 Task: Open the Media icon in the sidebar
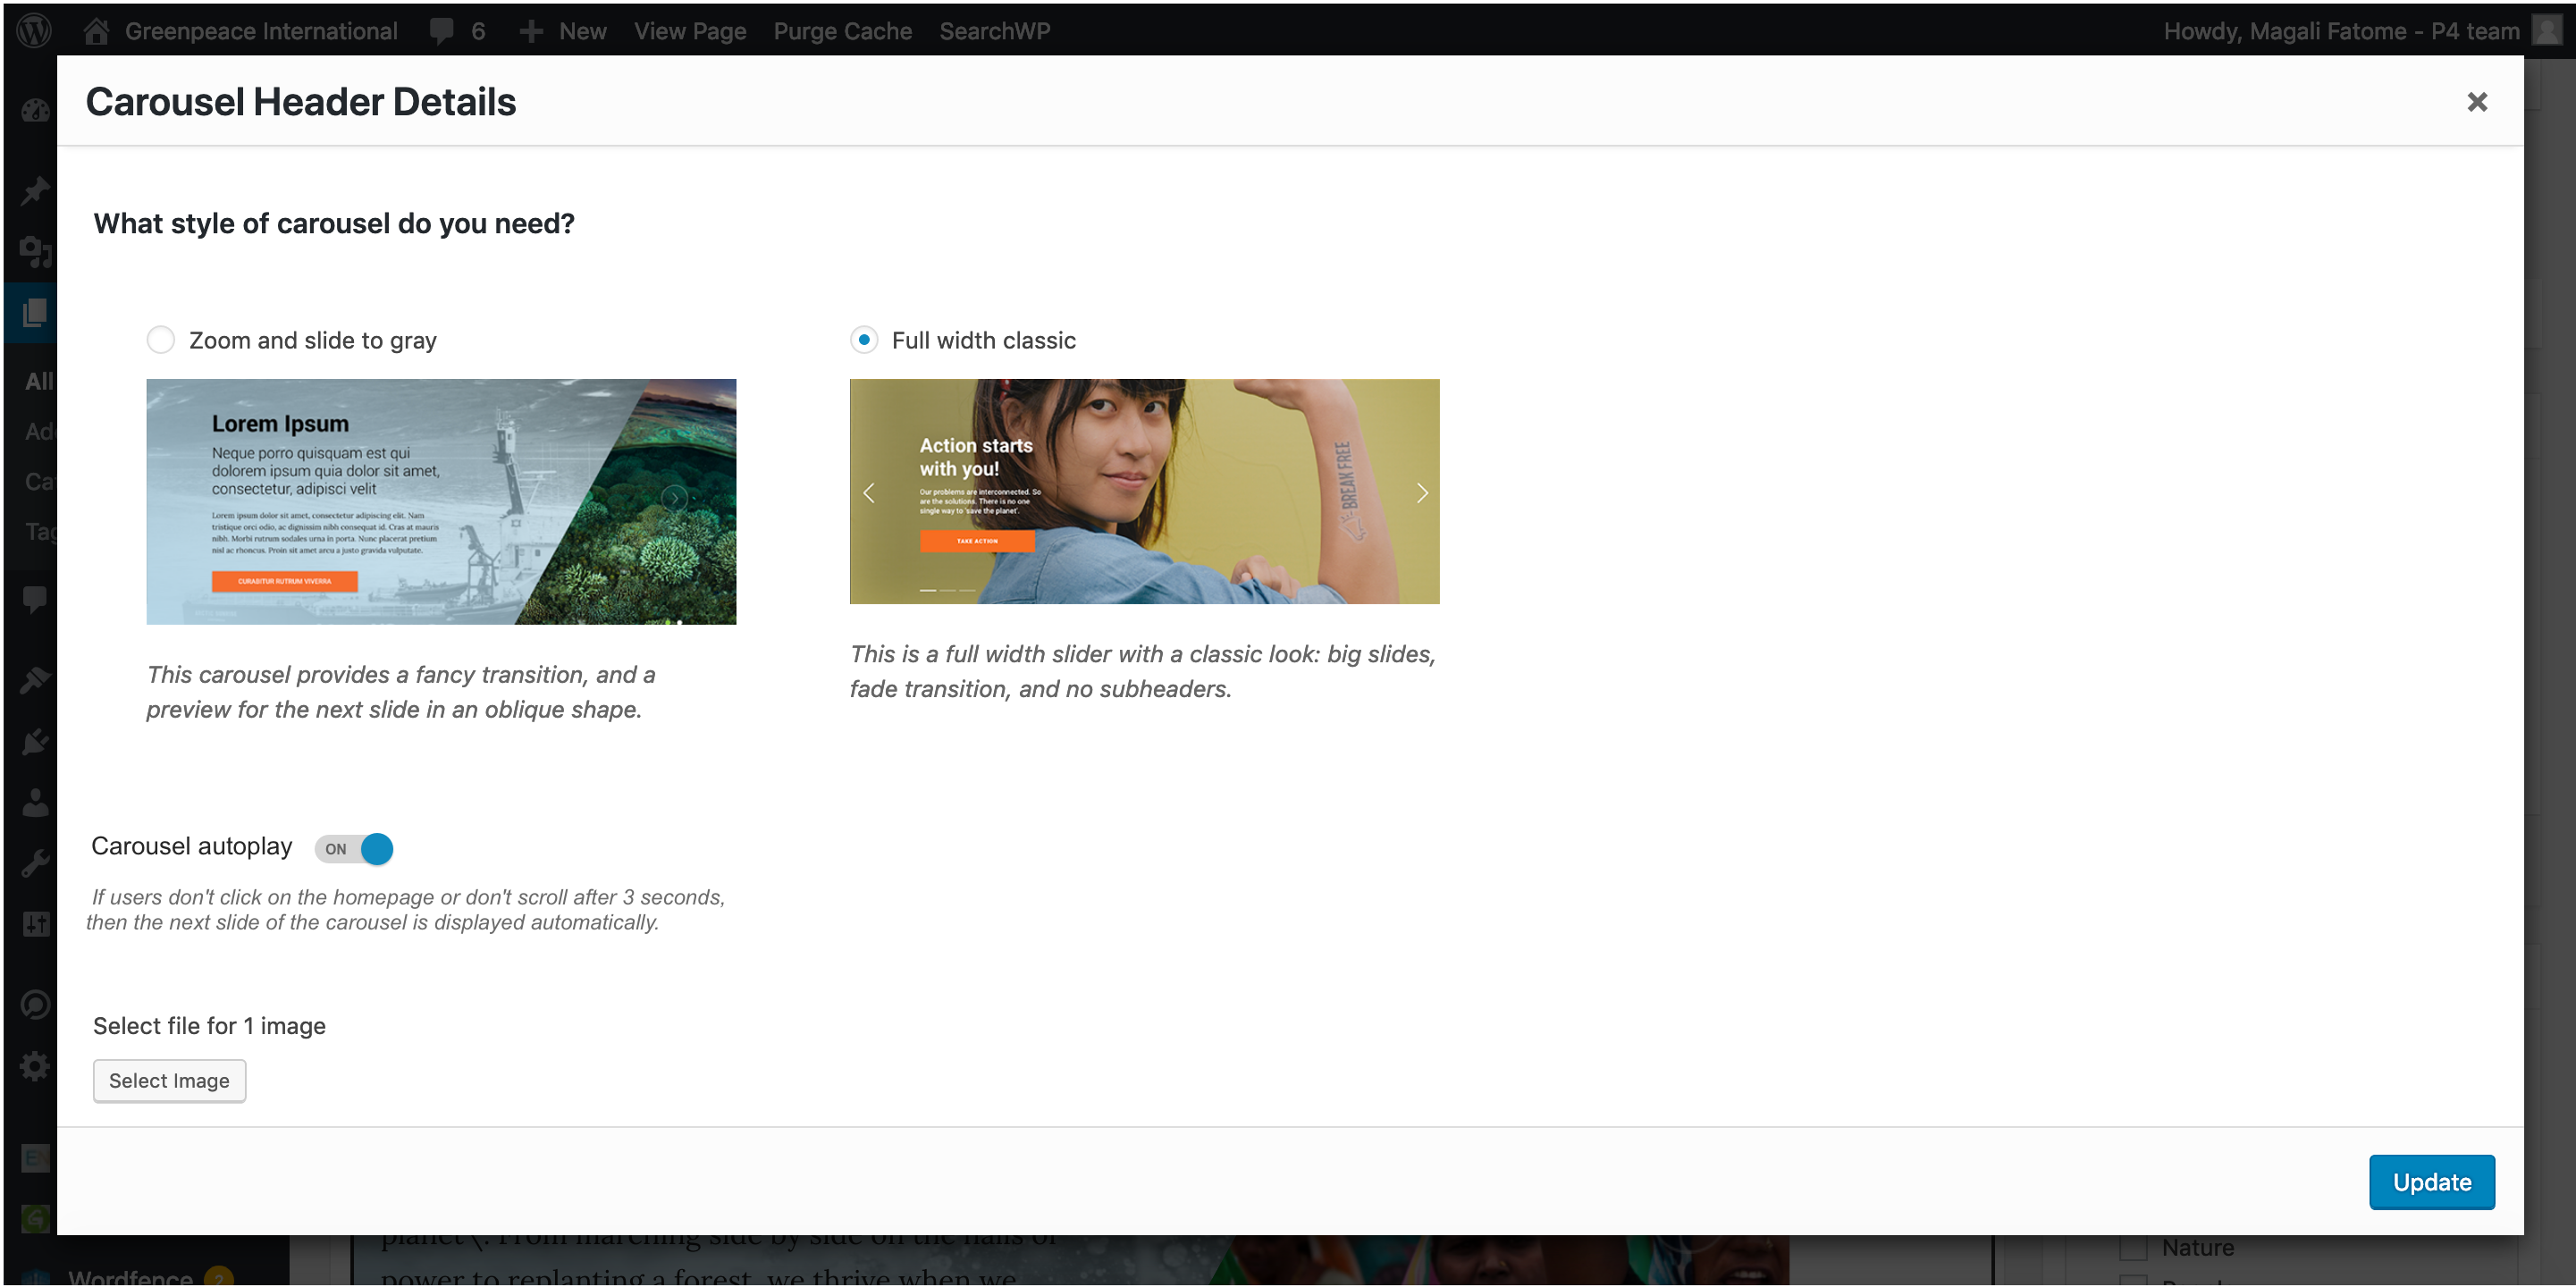coord(35,251)
